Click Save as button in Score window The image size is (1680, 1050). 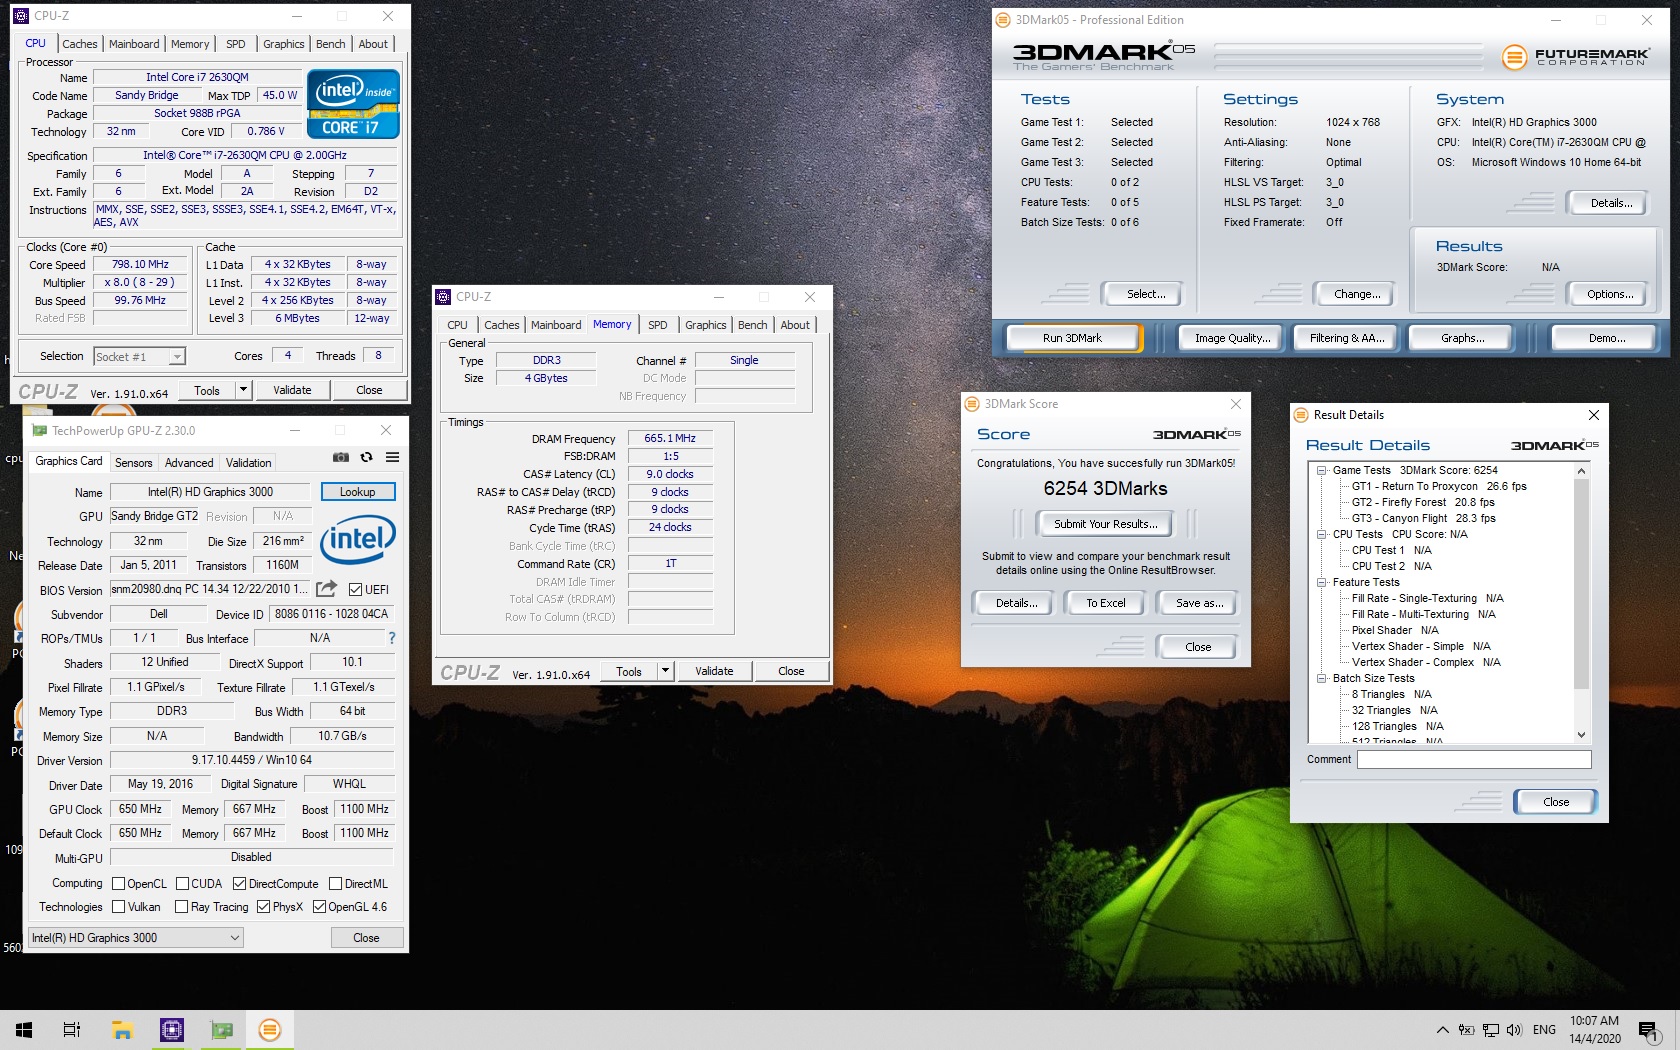tap(1198, 603)
